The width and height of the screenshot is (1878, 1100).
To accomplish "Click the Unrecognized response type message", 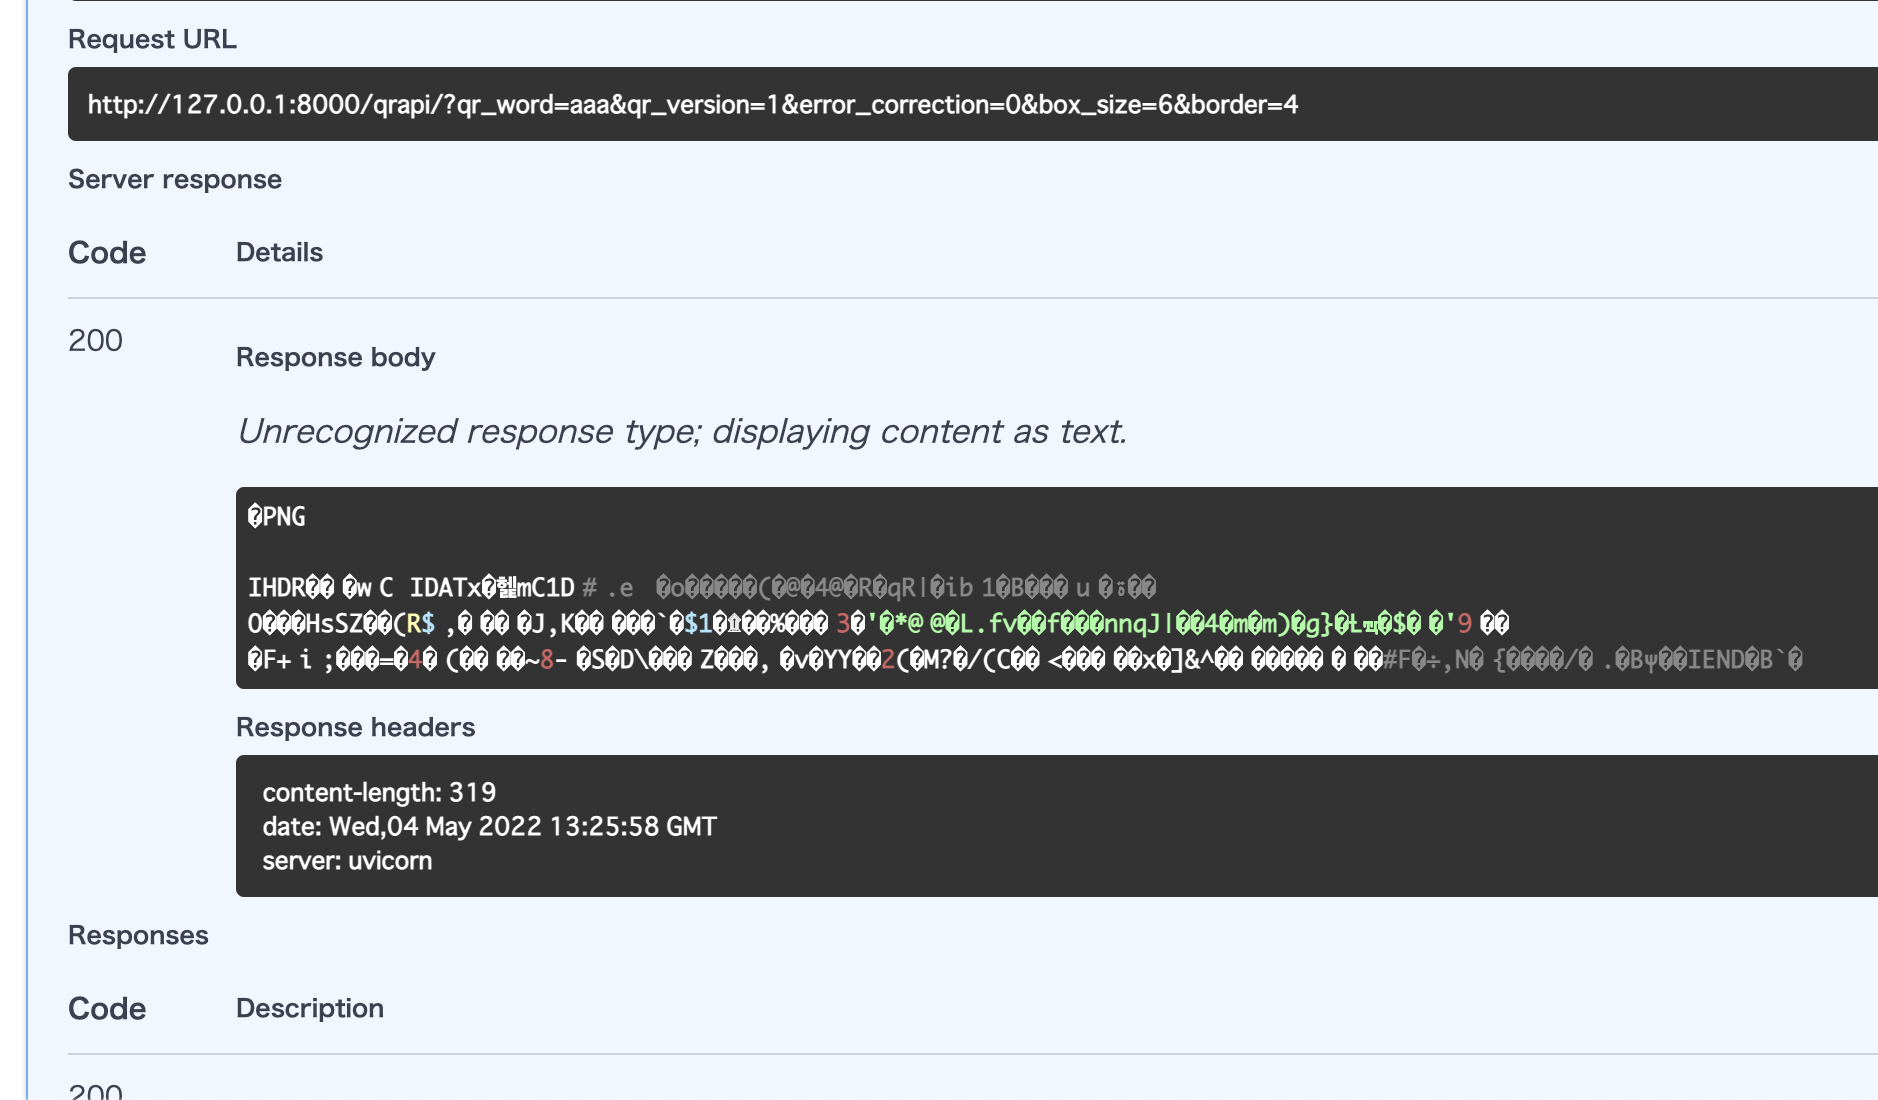I will (x=681, y=431).
